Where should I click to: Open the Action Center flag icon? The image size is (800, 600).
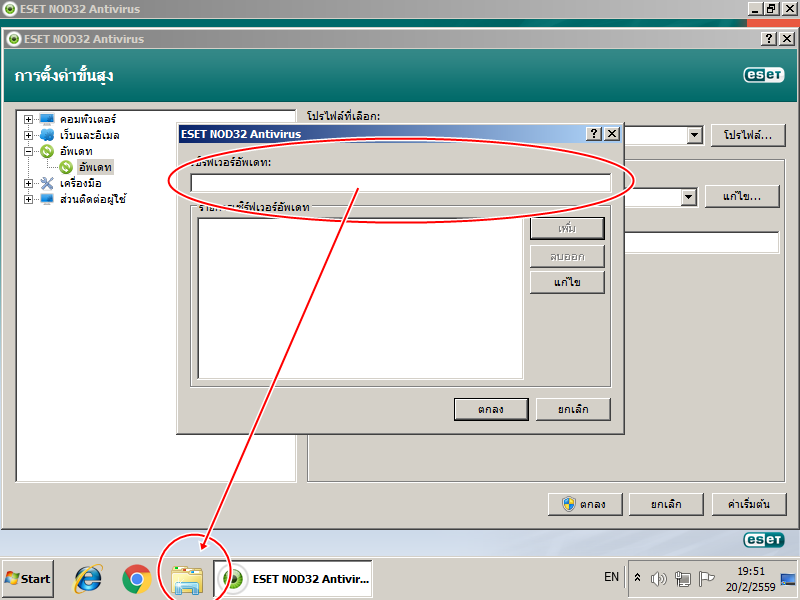click(x=706, y=579)
